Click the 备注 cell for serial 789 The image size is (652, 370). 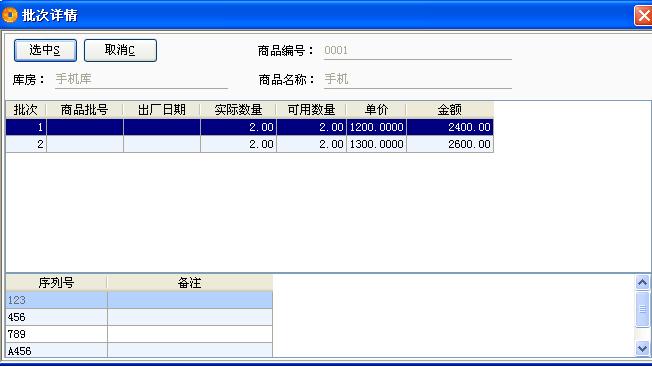coord(190,334)
